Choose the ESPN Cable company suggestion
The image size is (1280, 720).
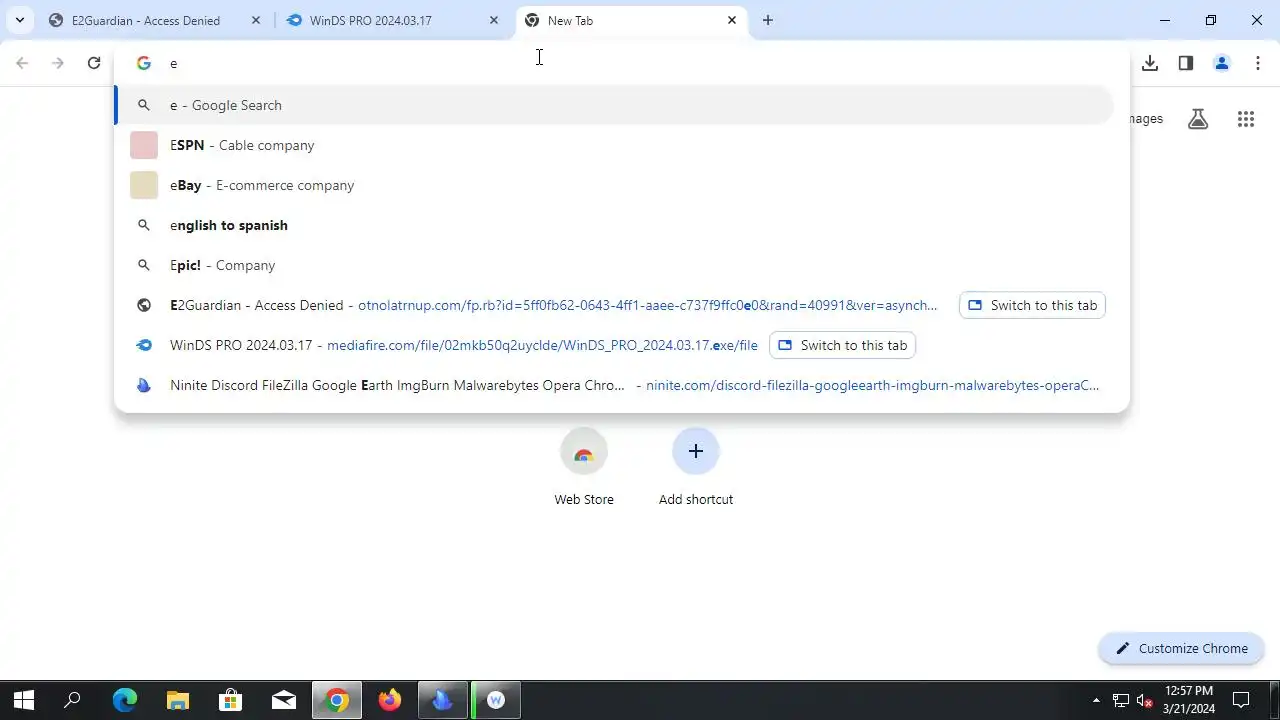[x=614, y=145]
